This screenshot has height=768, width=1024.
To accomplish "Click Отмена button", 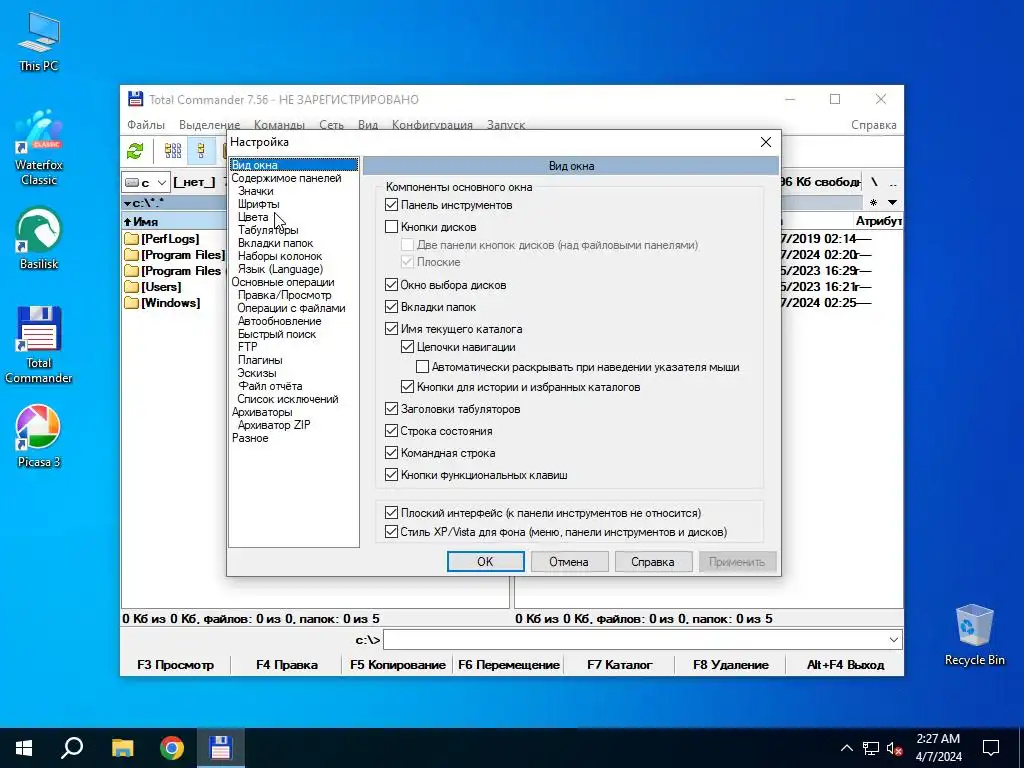I will click(x=569, y=562).
